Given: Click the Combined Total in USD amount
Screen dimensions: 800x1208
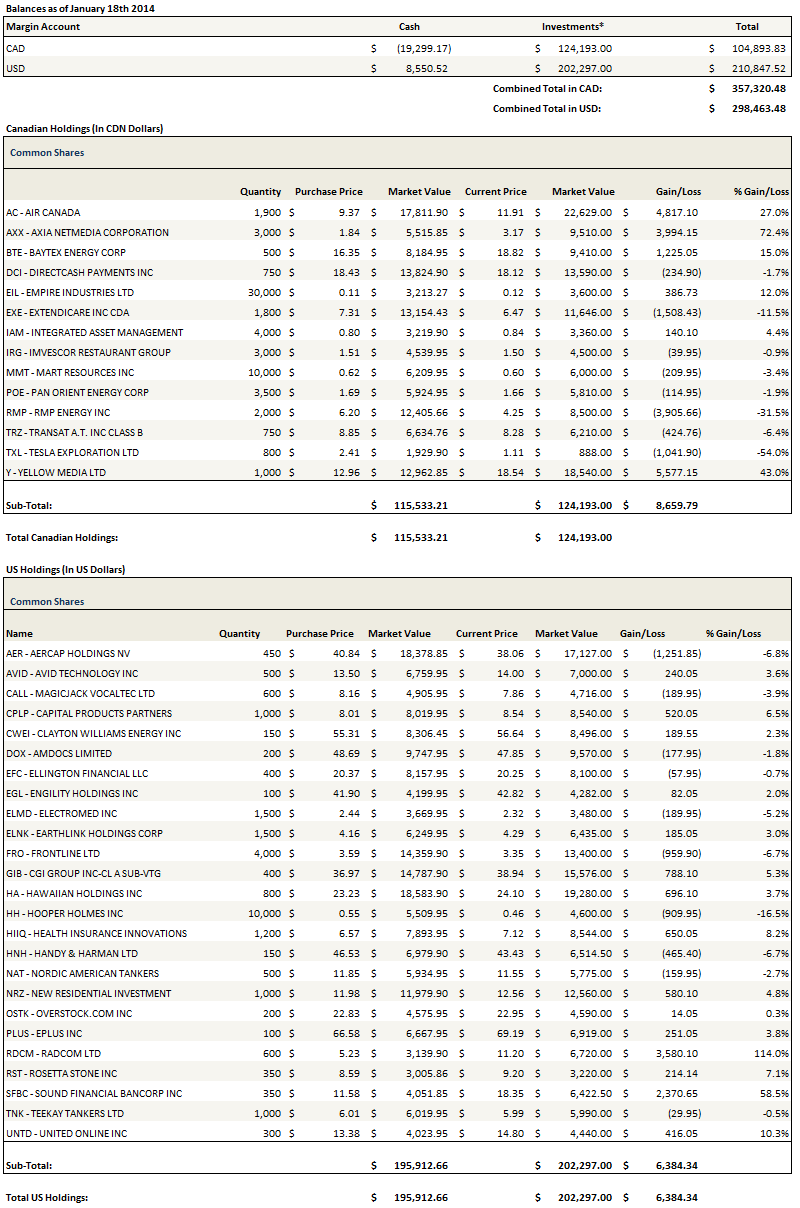Looking at the screenshot, I should pyautogui.click(x=756, y=108).
